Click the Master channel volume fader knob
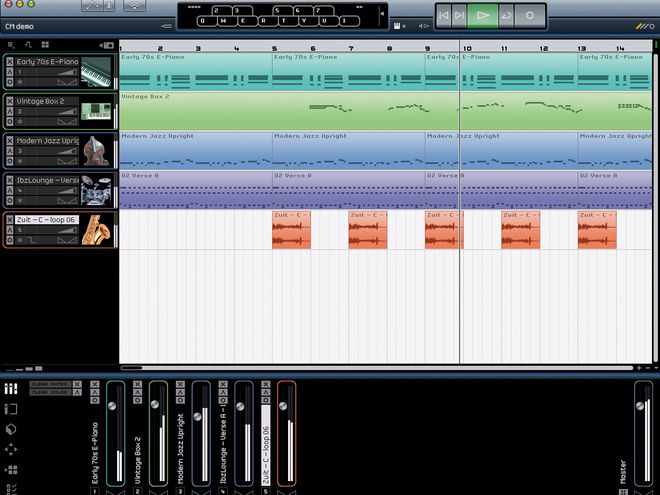Image resolution: width=660 pixels, height=495 pixels. pos(640,406)
